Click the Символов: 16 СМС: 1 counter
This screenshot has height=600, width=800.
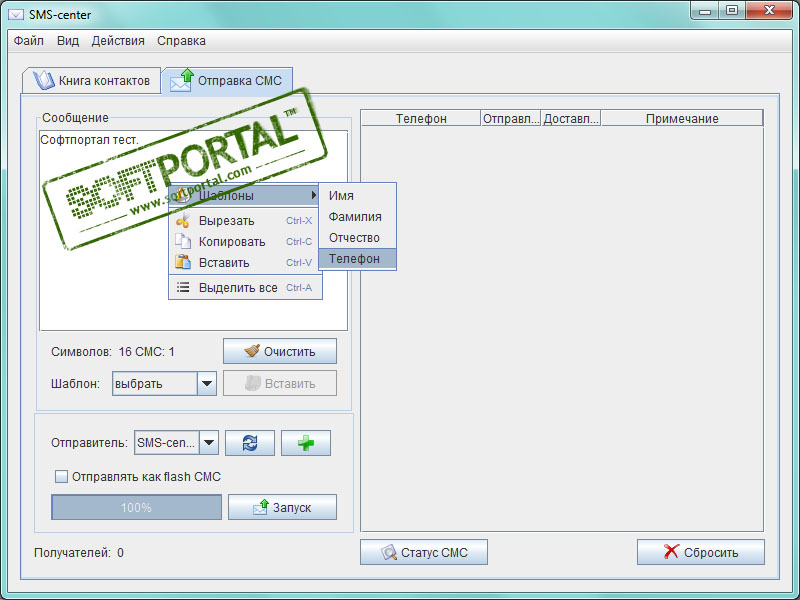(113, 352)
